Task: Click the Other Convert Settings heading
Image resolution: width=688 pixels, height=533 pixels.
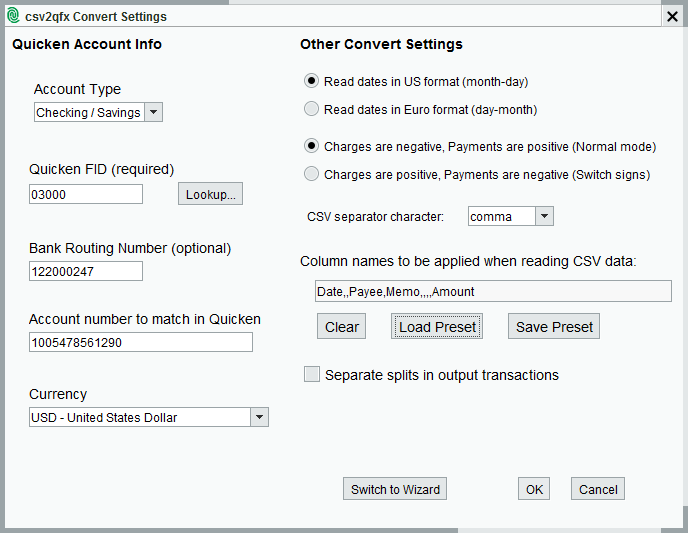Action: point(381,44)
